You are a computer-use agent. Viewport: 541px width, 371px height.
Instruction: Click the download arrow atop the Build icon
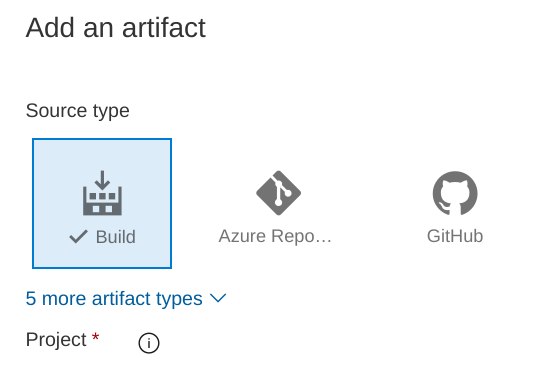[102, 180]
